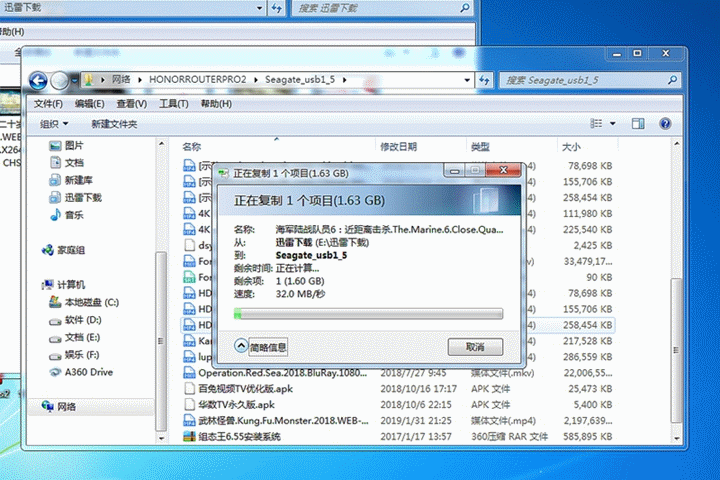Select 计算机 in navigation pane
The width and height of the screenshot is (720, 480).
pyautogui.click(x=63, y=285)
